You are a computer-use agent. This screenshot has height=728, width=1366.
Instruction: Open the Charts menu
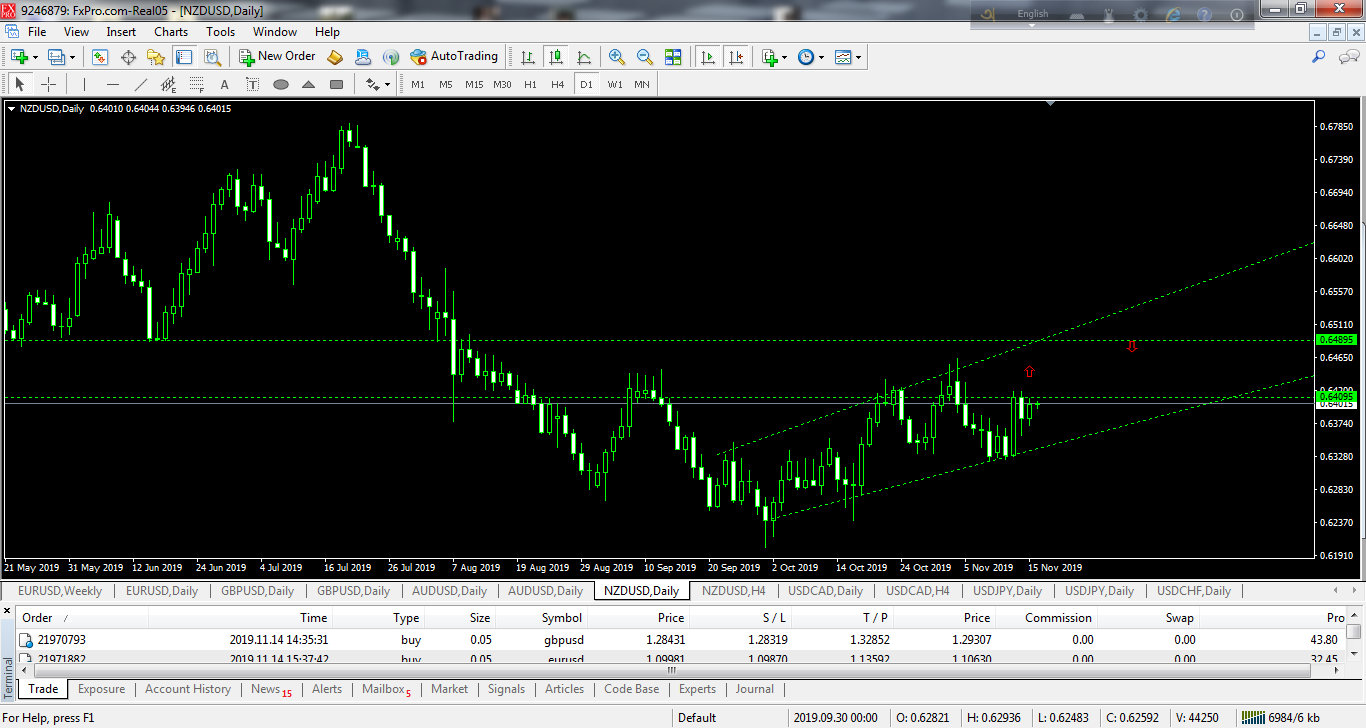coord(171,32)
